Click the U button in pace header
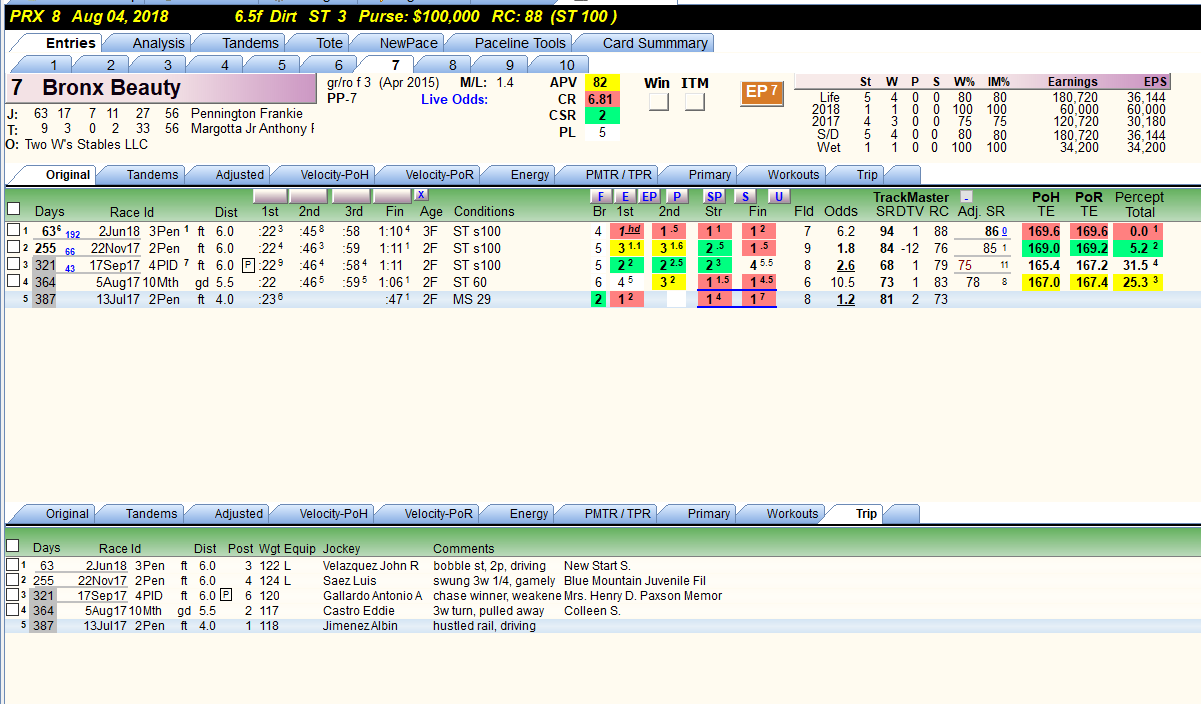 (778, 196)
